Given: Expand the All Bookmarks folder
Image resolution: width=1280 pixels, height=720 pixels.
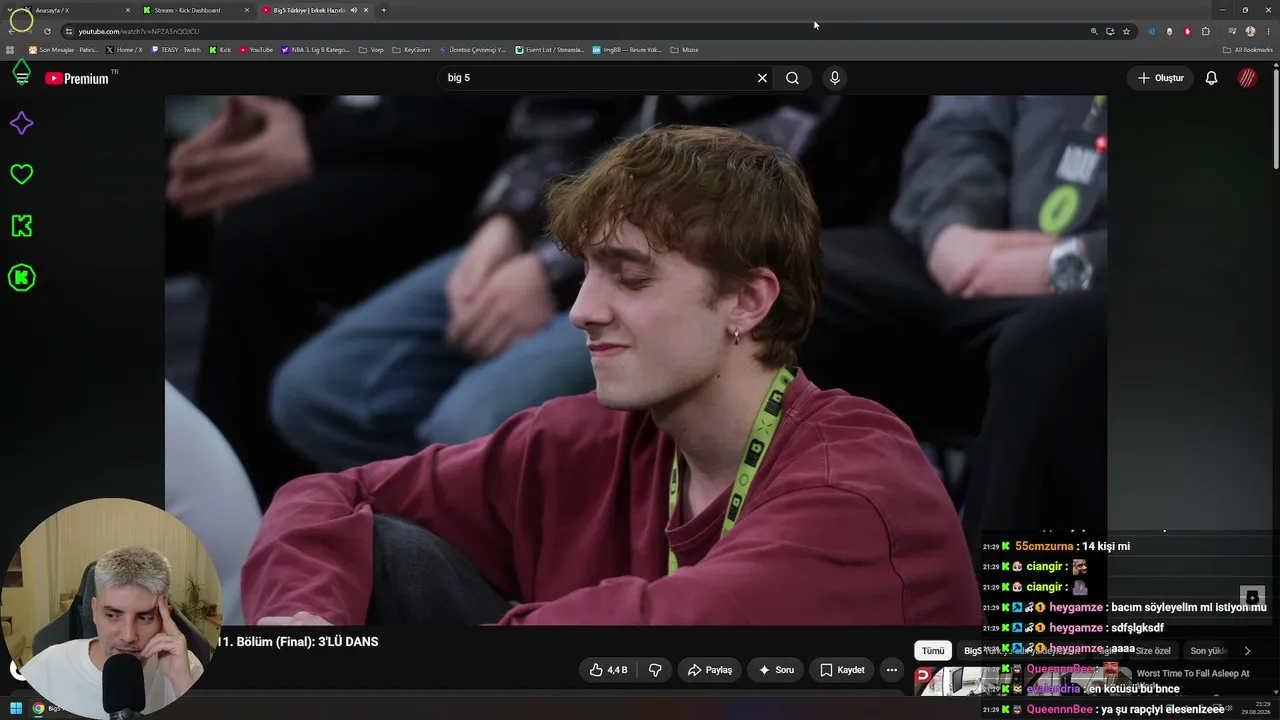Looking at the screenshot, I should [x=1248, y=50].
